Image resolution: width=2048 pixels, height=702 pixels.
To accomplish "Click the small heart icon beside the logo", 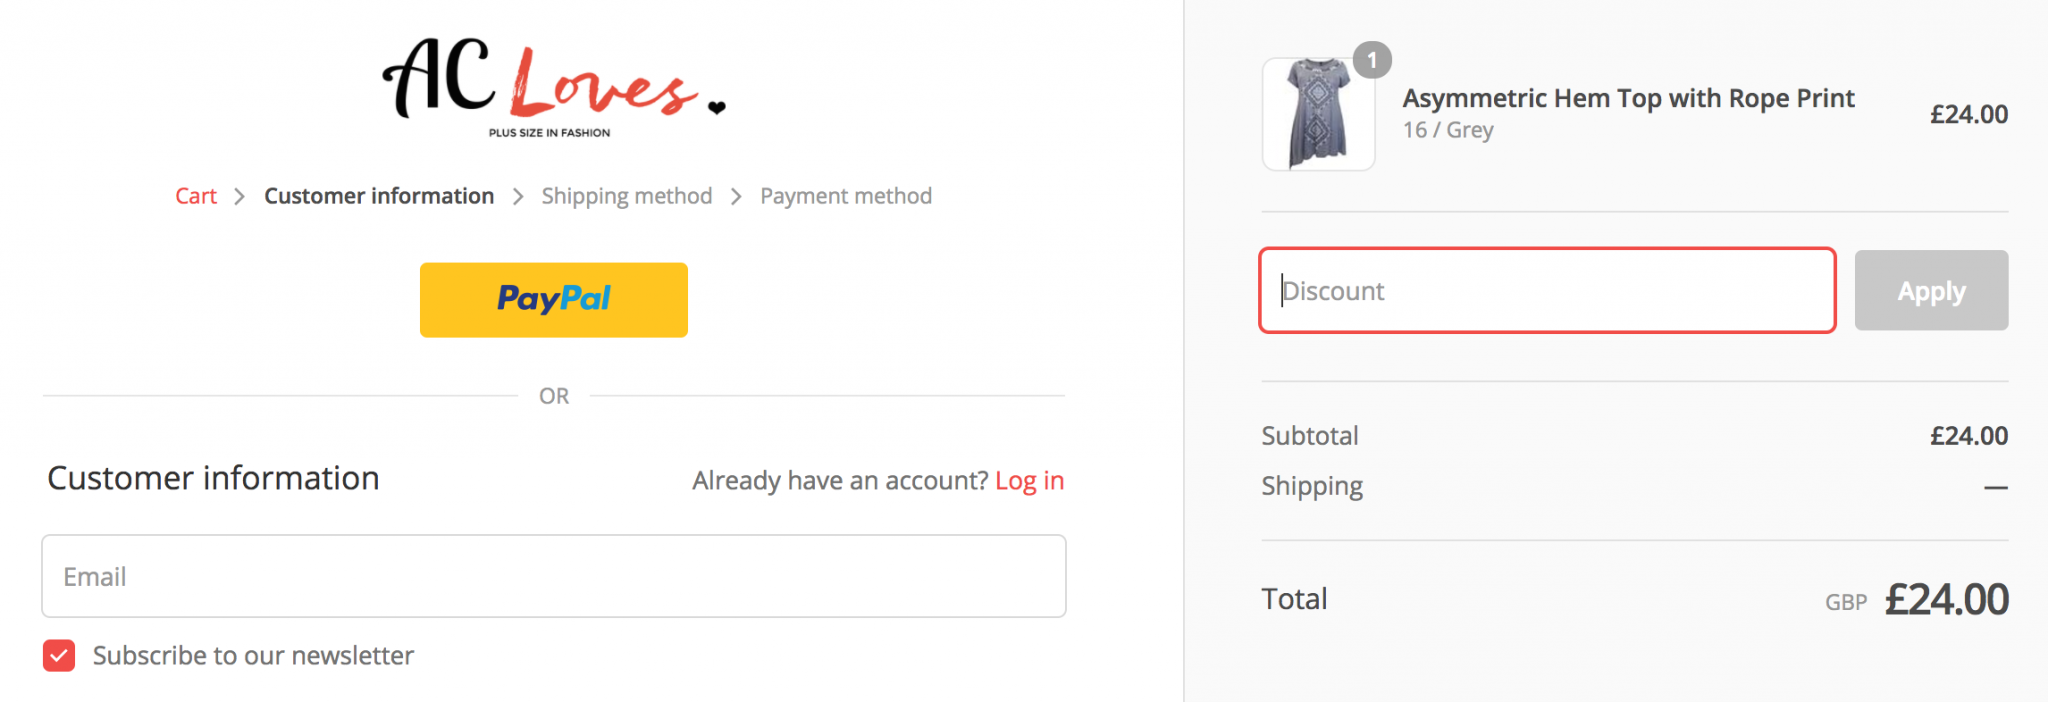I will pyautogui.click(x=716, y=107).
